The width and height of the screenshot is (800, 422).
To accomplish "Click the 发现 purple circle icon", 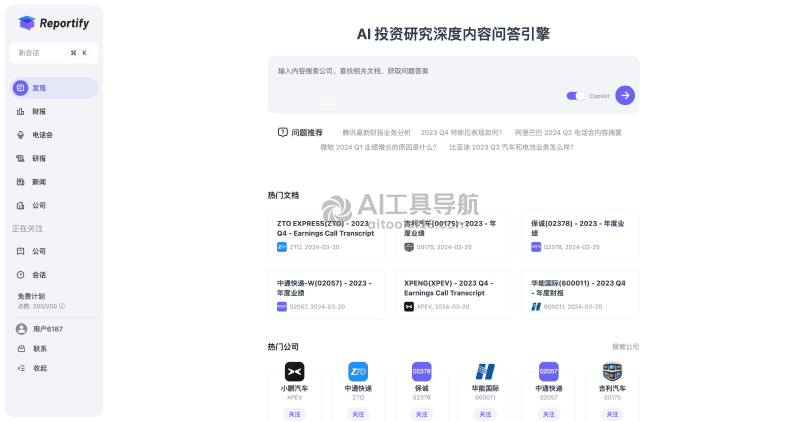I will pyautogui.click(x=20, y=88).
